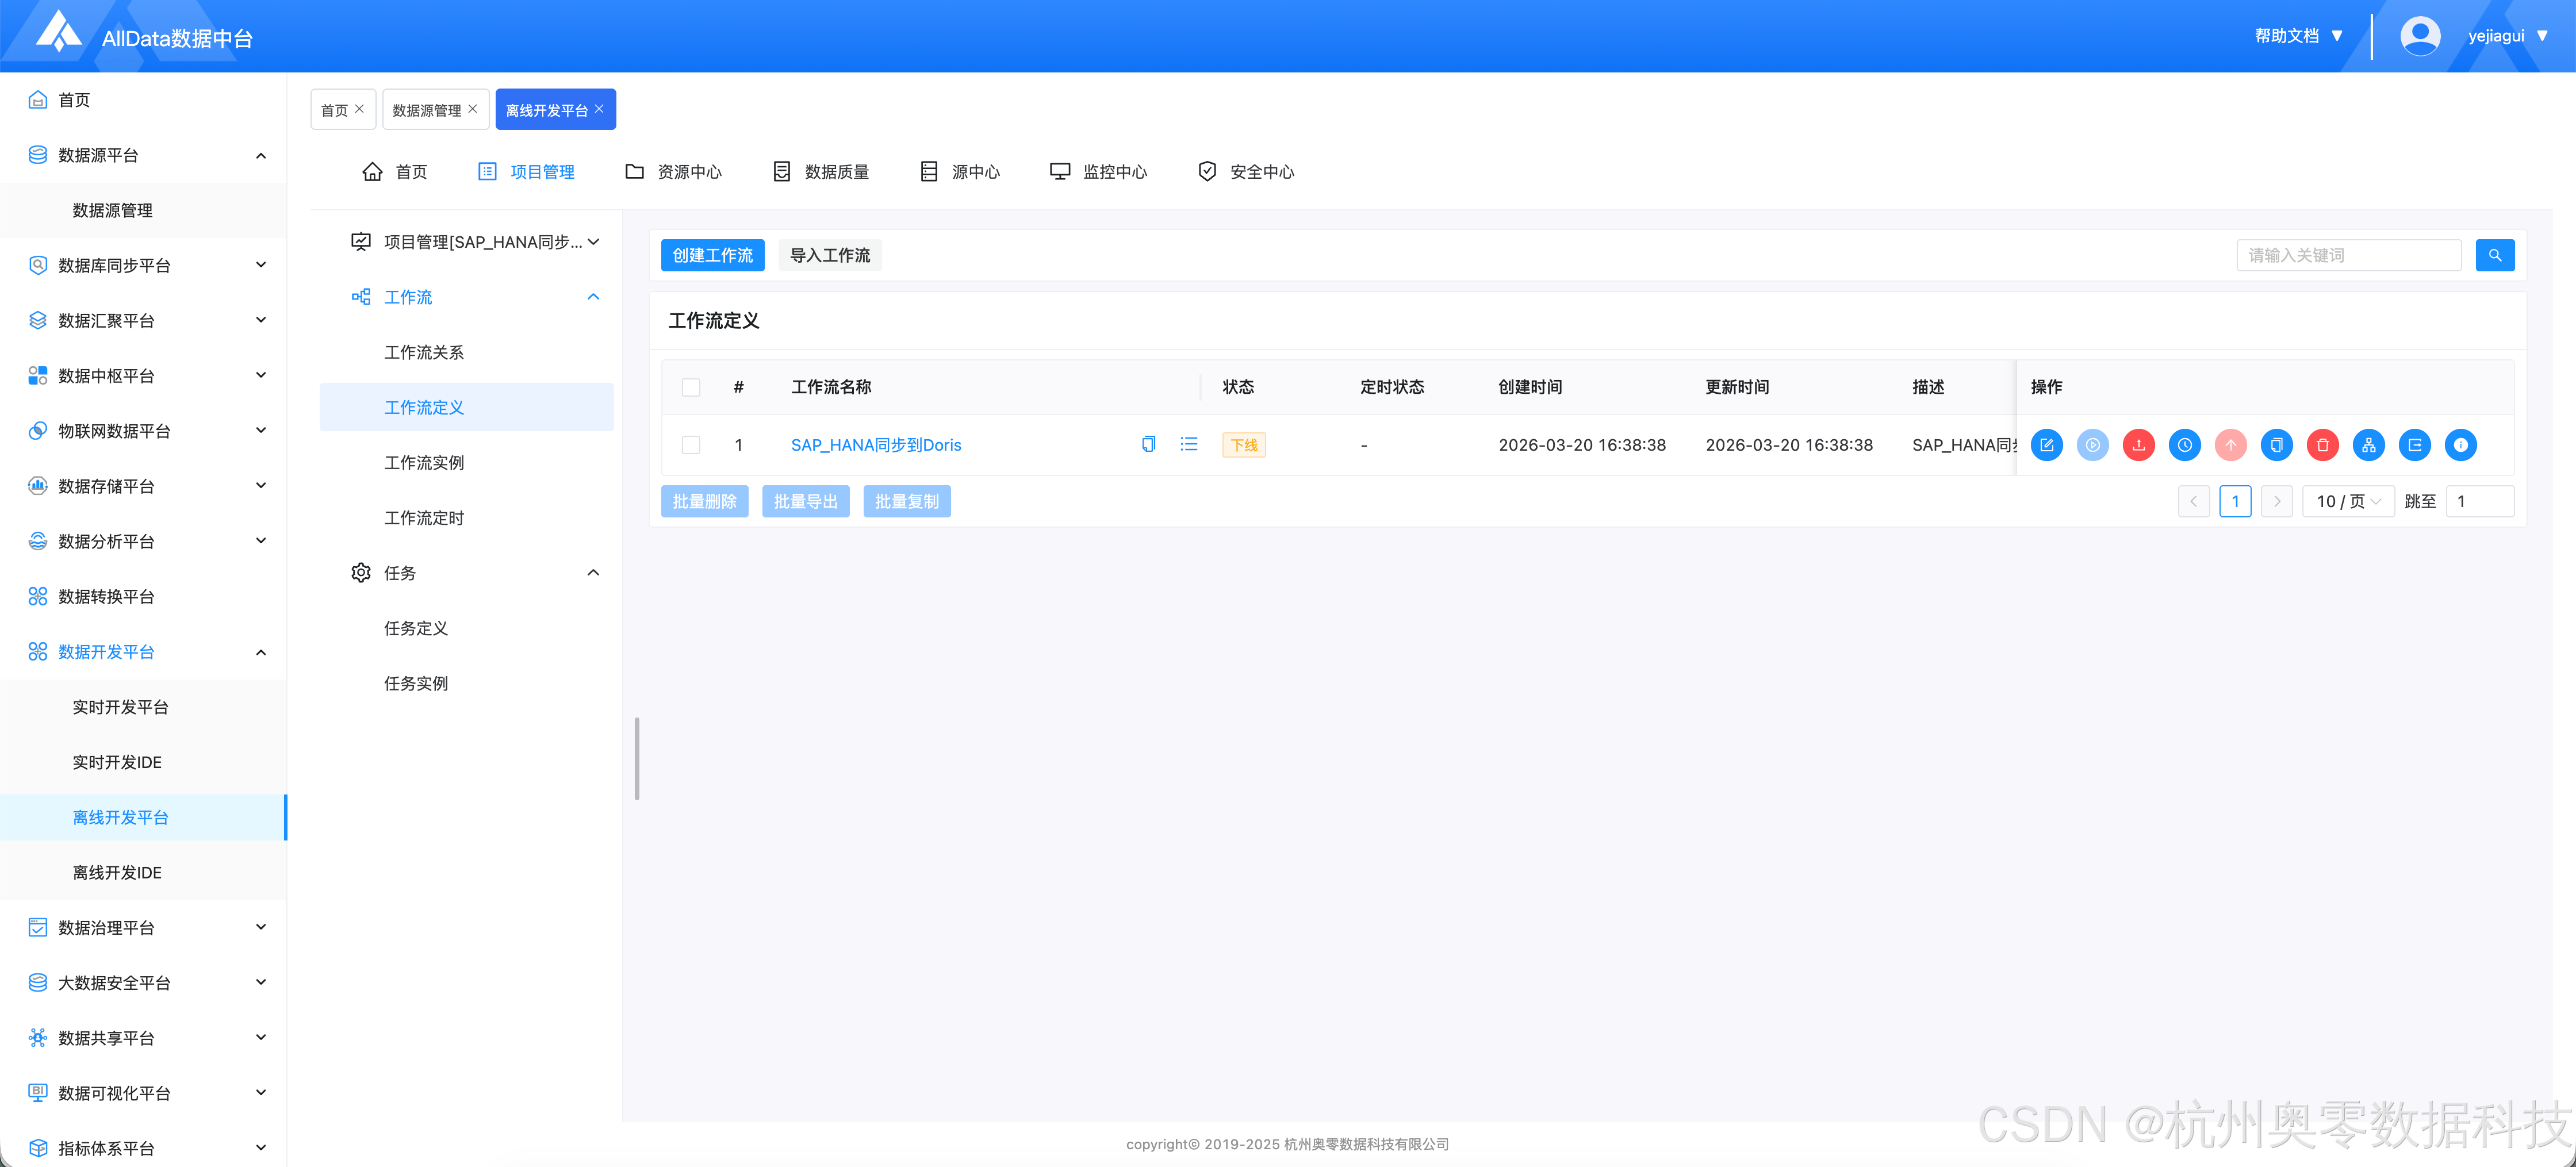Check the row 1 workflow checkbox
2576x1167 pixels.
pos(691,445)
